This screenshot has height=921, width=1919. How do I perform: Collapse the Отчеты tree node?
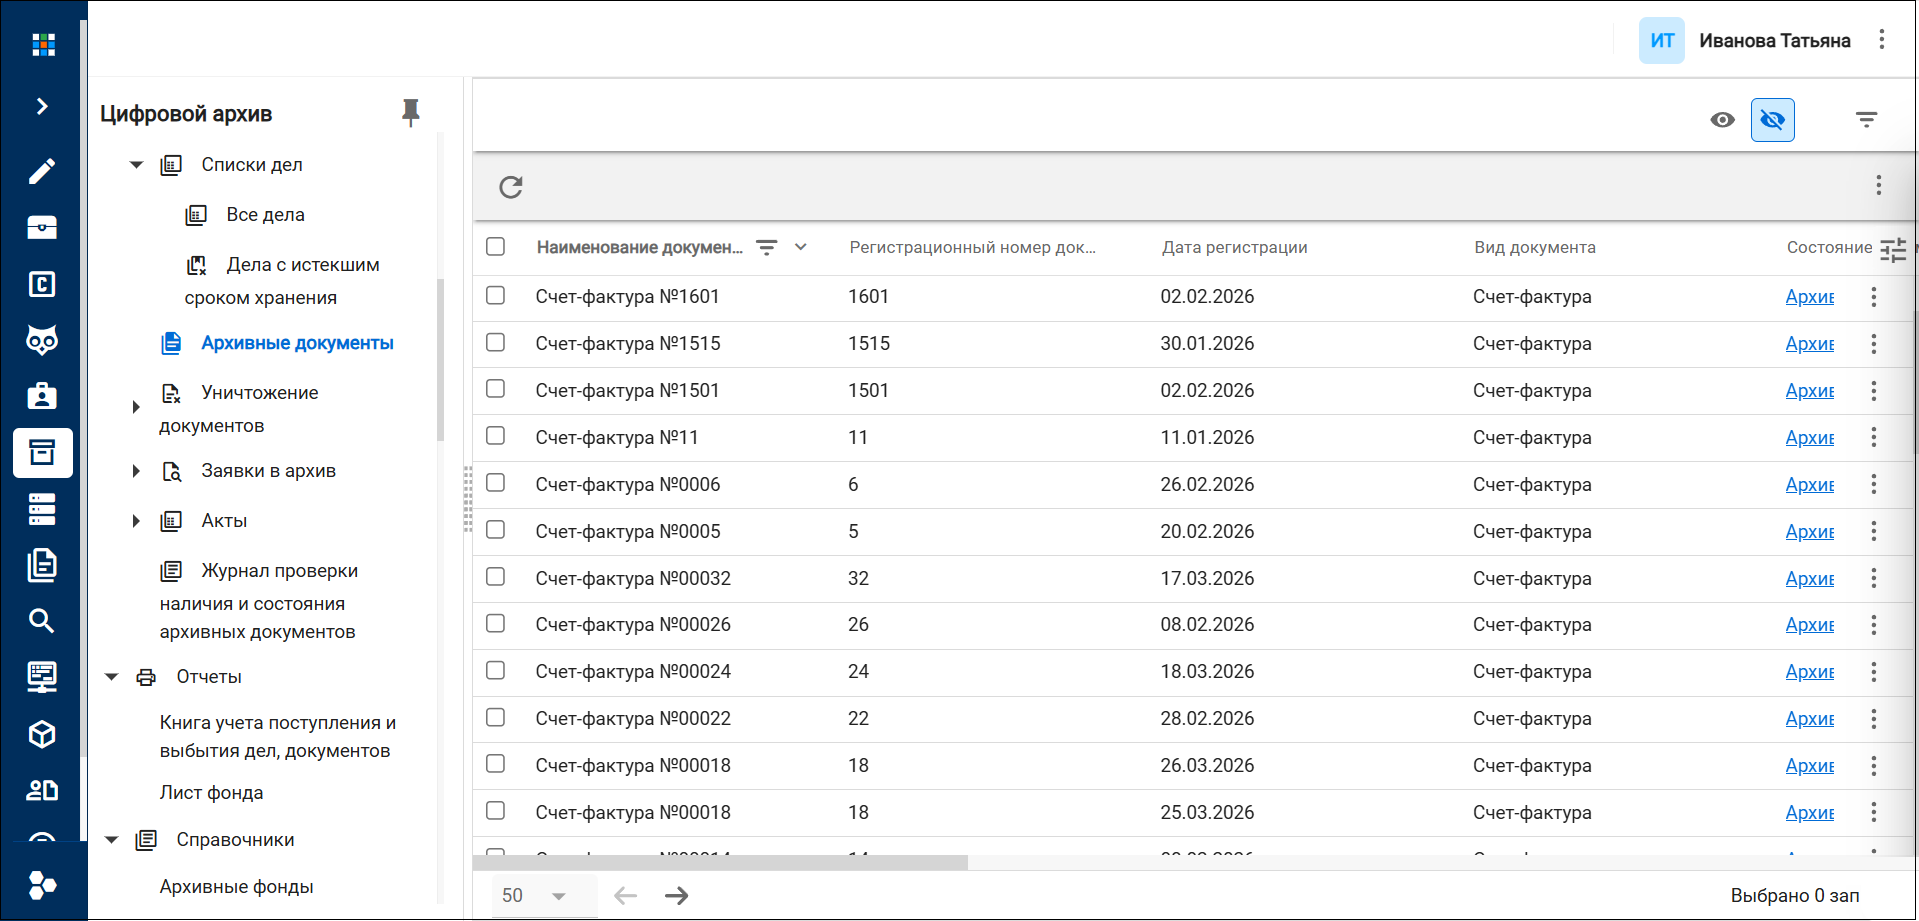click(112, 677)
